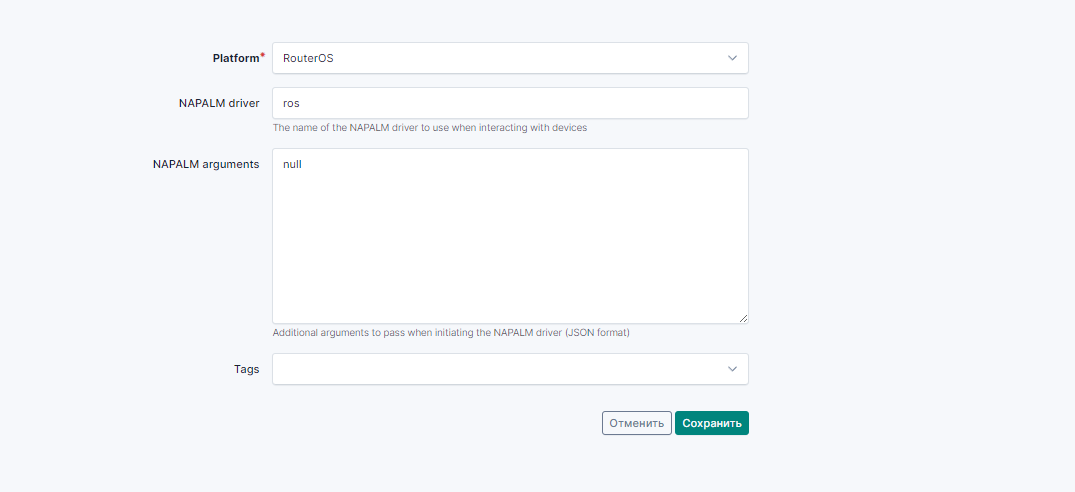Click empty space inside NAPALM arguments box
This screenshot has height=492, width=1075.
[x=509, y=250]
